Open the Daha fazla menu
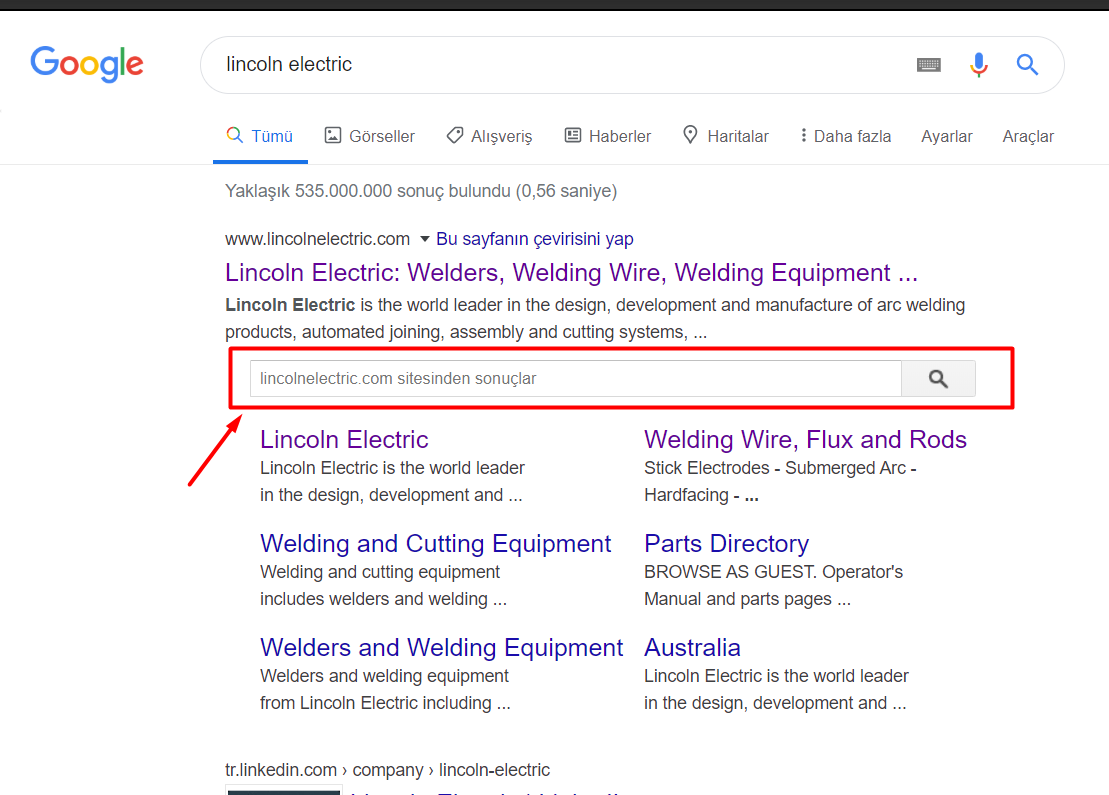The width and height of the screenshot is (1109, 795). [846, 136]
